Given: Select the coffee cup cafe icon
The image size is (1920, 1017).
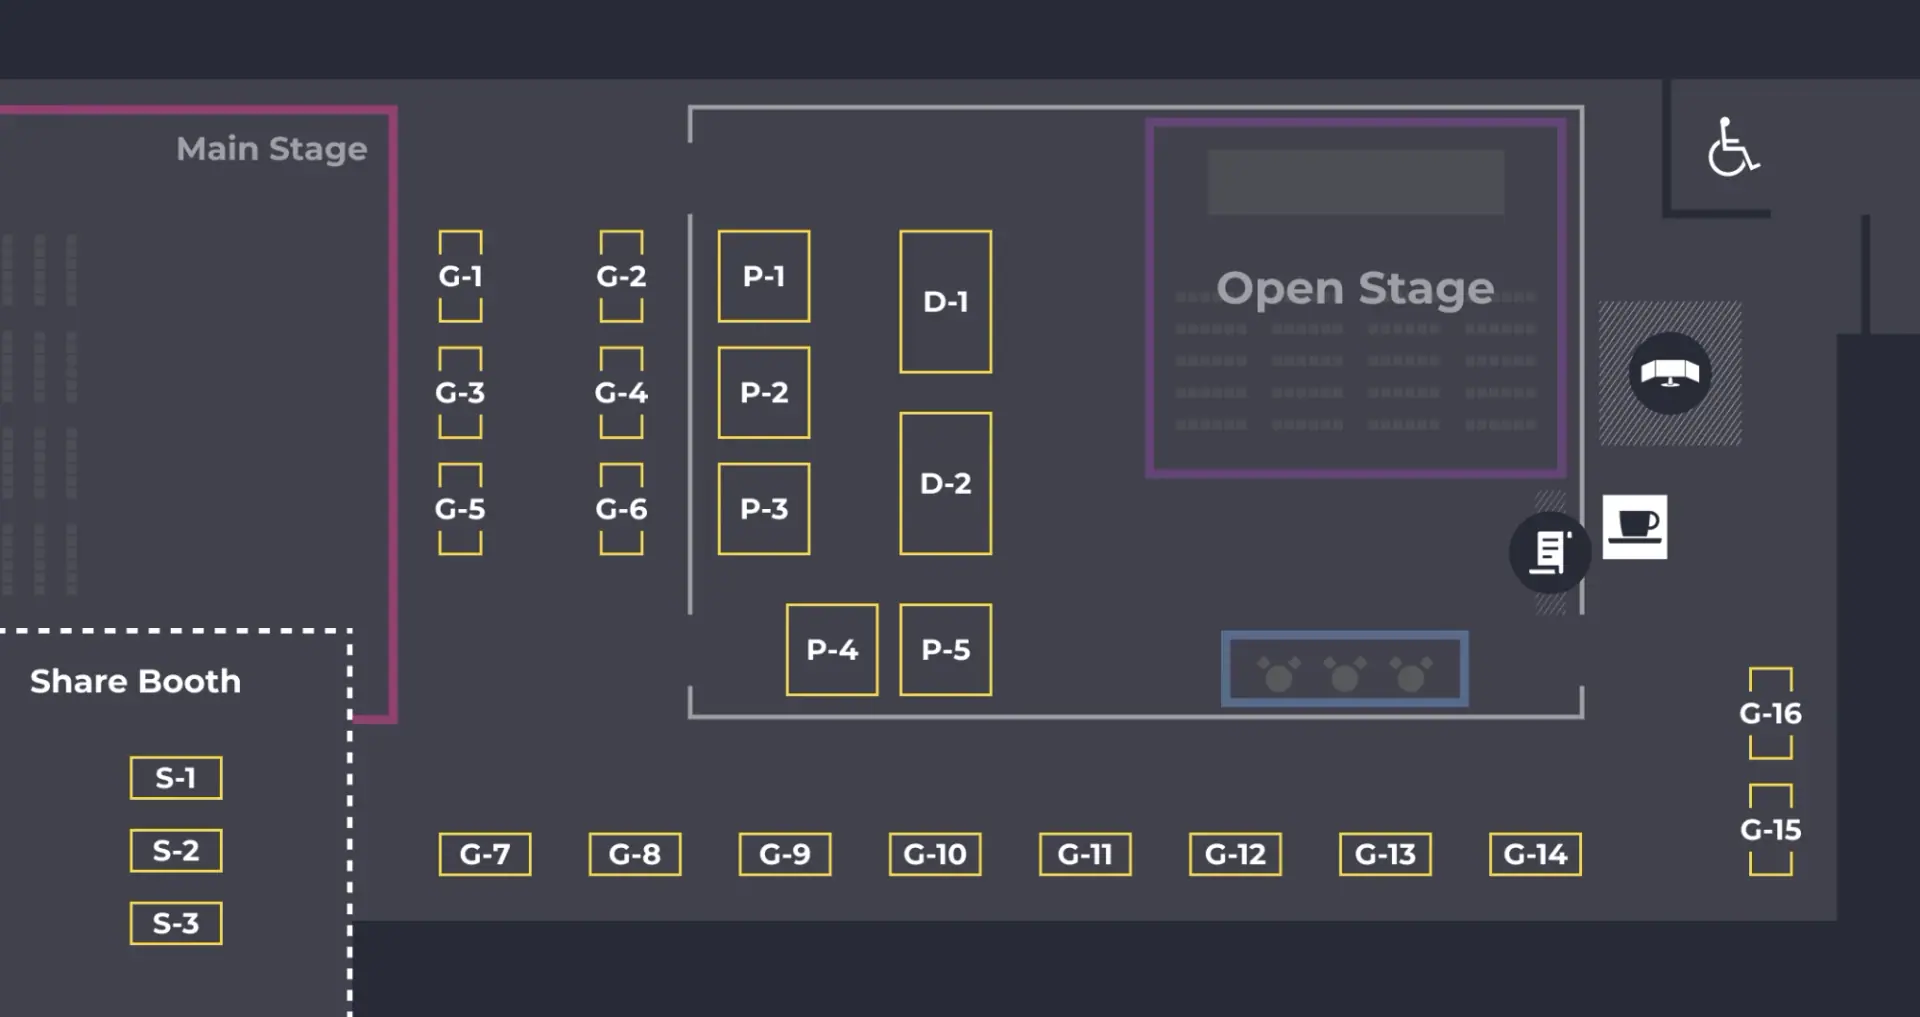Looking at the screenshot, I should (x=1635, y=527).
